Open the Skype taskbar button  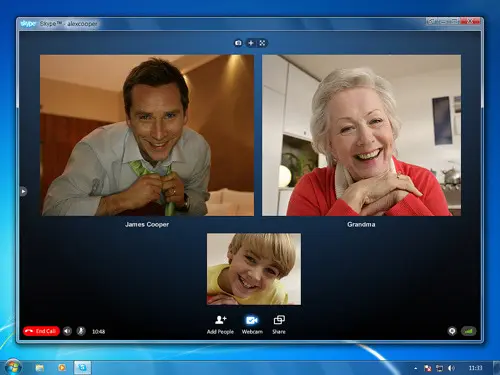pos(82,368)
